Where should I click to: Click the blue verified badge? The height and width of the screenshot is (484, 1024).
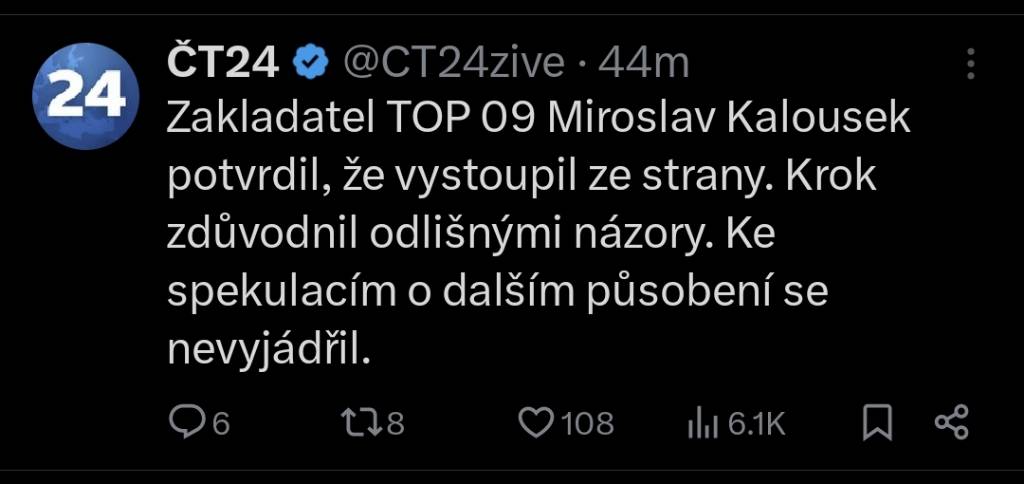pyautogui.click(x=309, y=63)
